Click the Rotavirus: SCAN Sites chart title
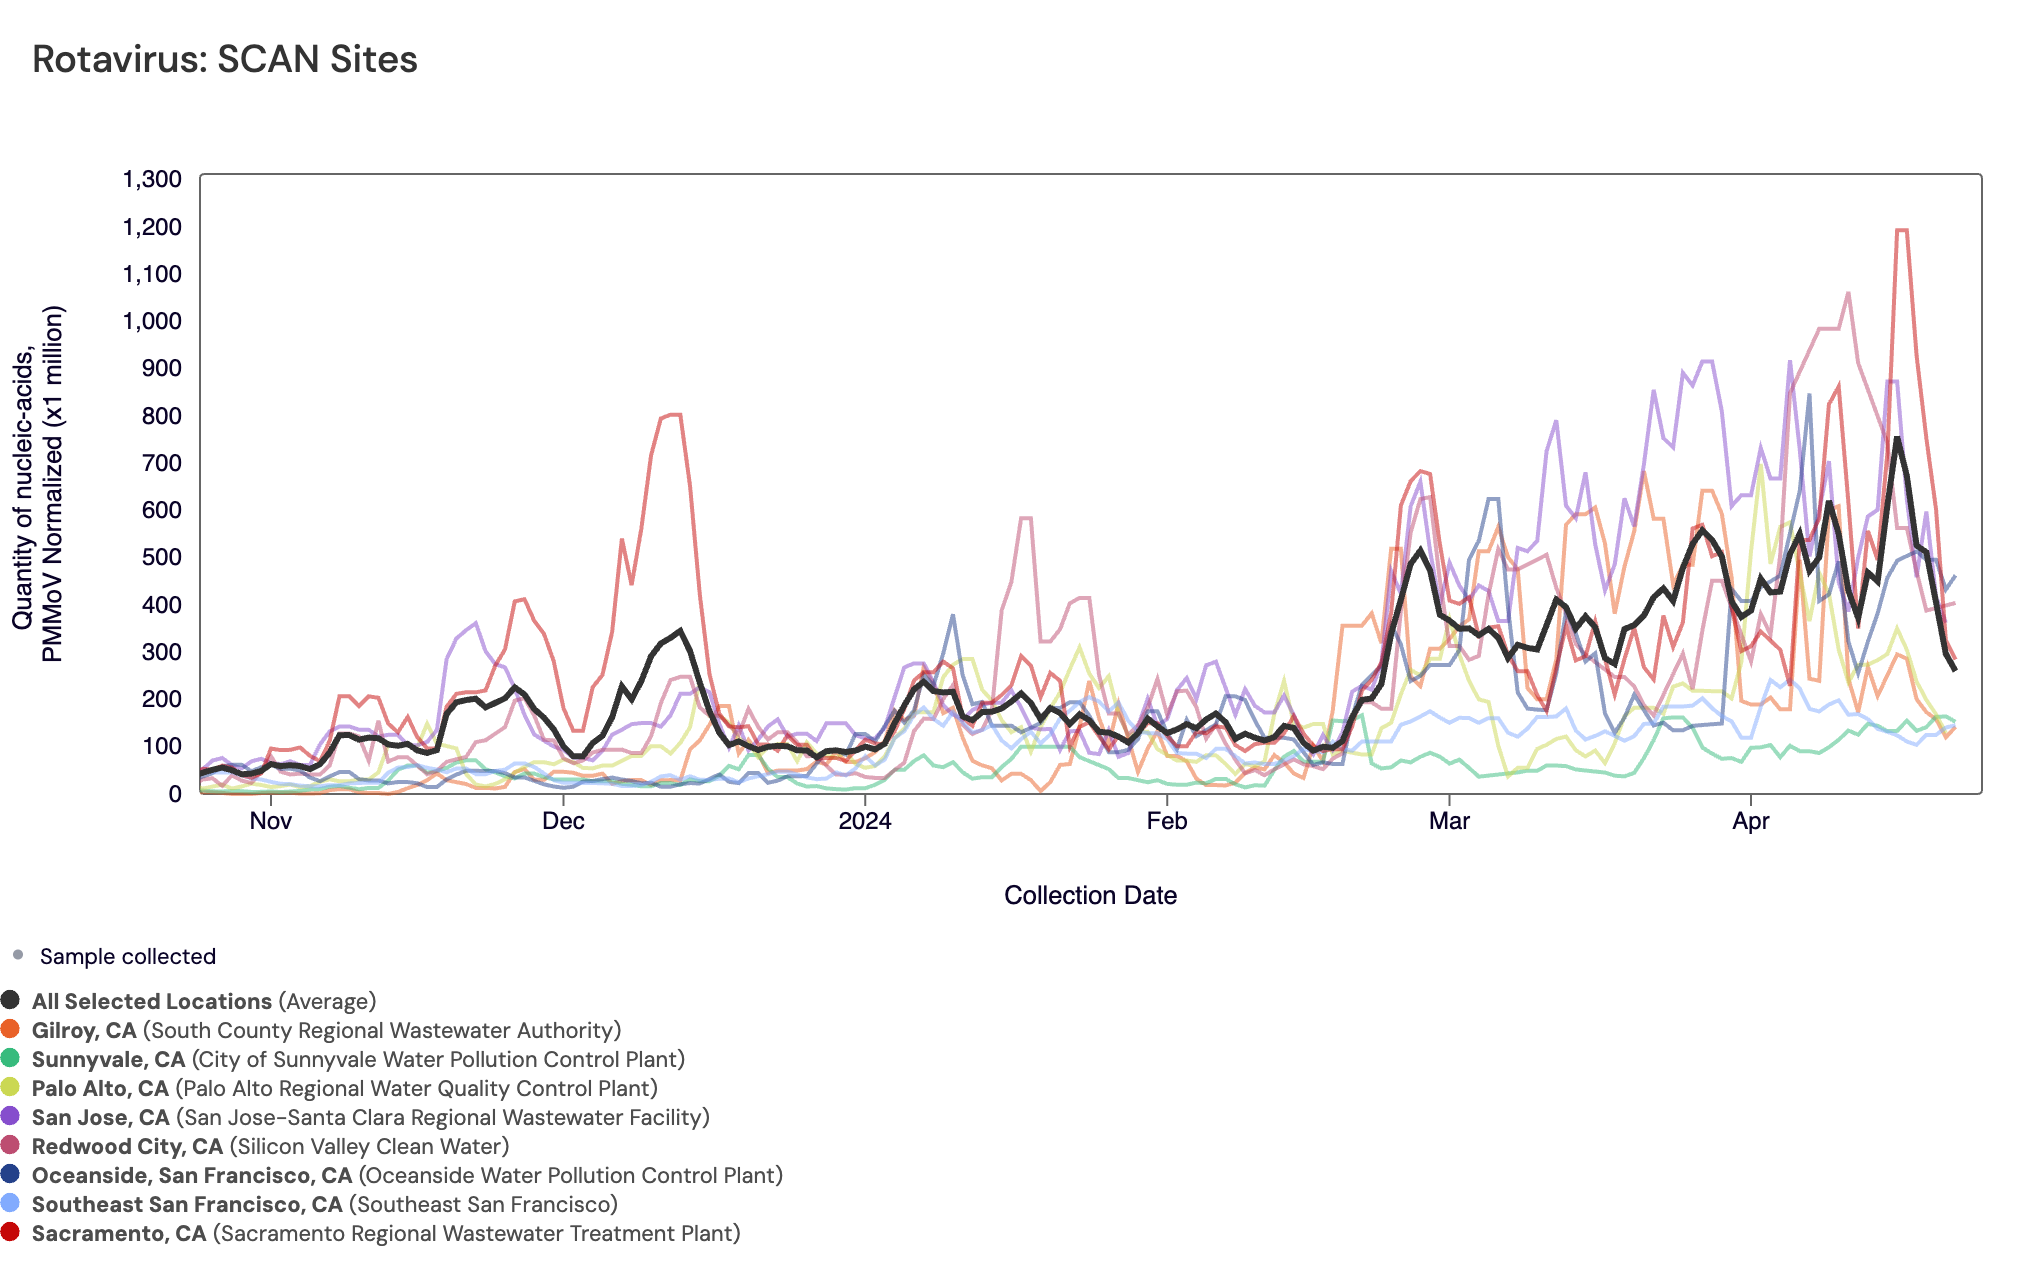This screenshot has height=1262, width=2022. 225,59
